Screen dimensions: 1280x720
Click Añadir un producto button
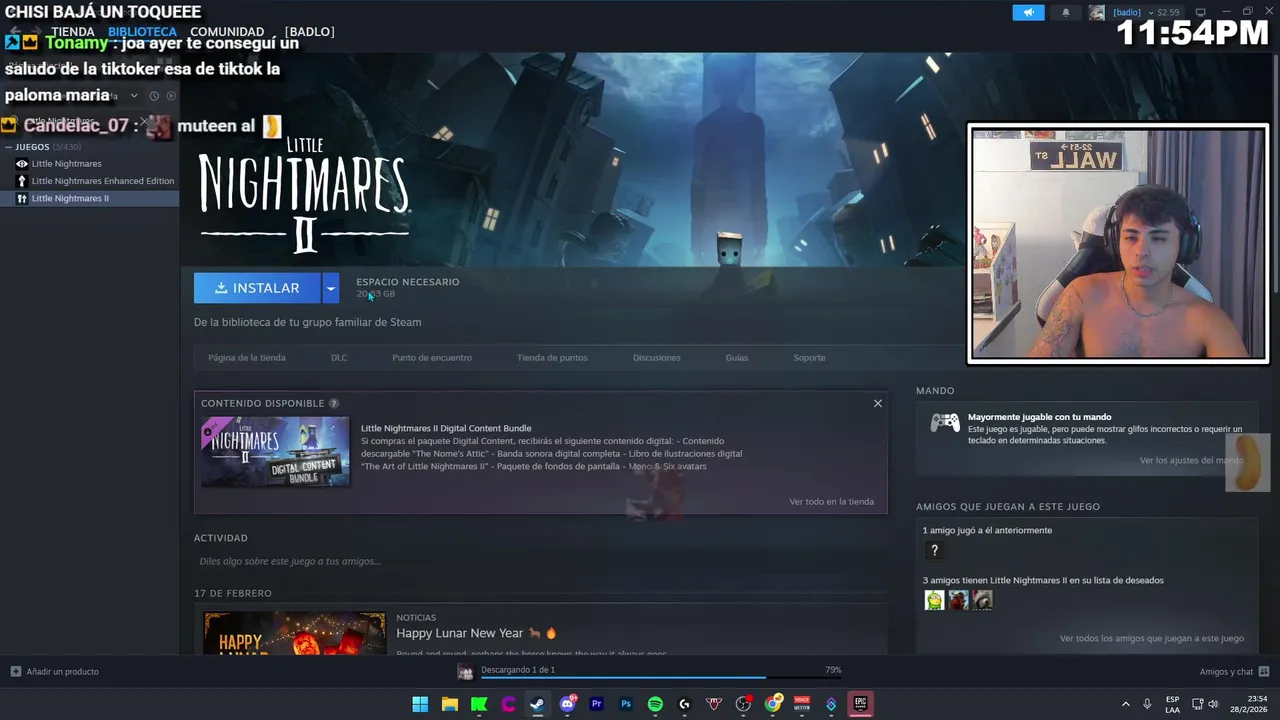(x=55, y=671)
